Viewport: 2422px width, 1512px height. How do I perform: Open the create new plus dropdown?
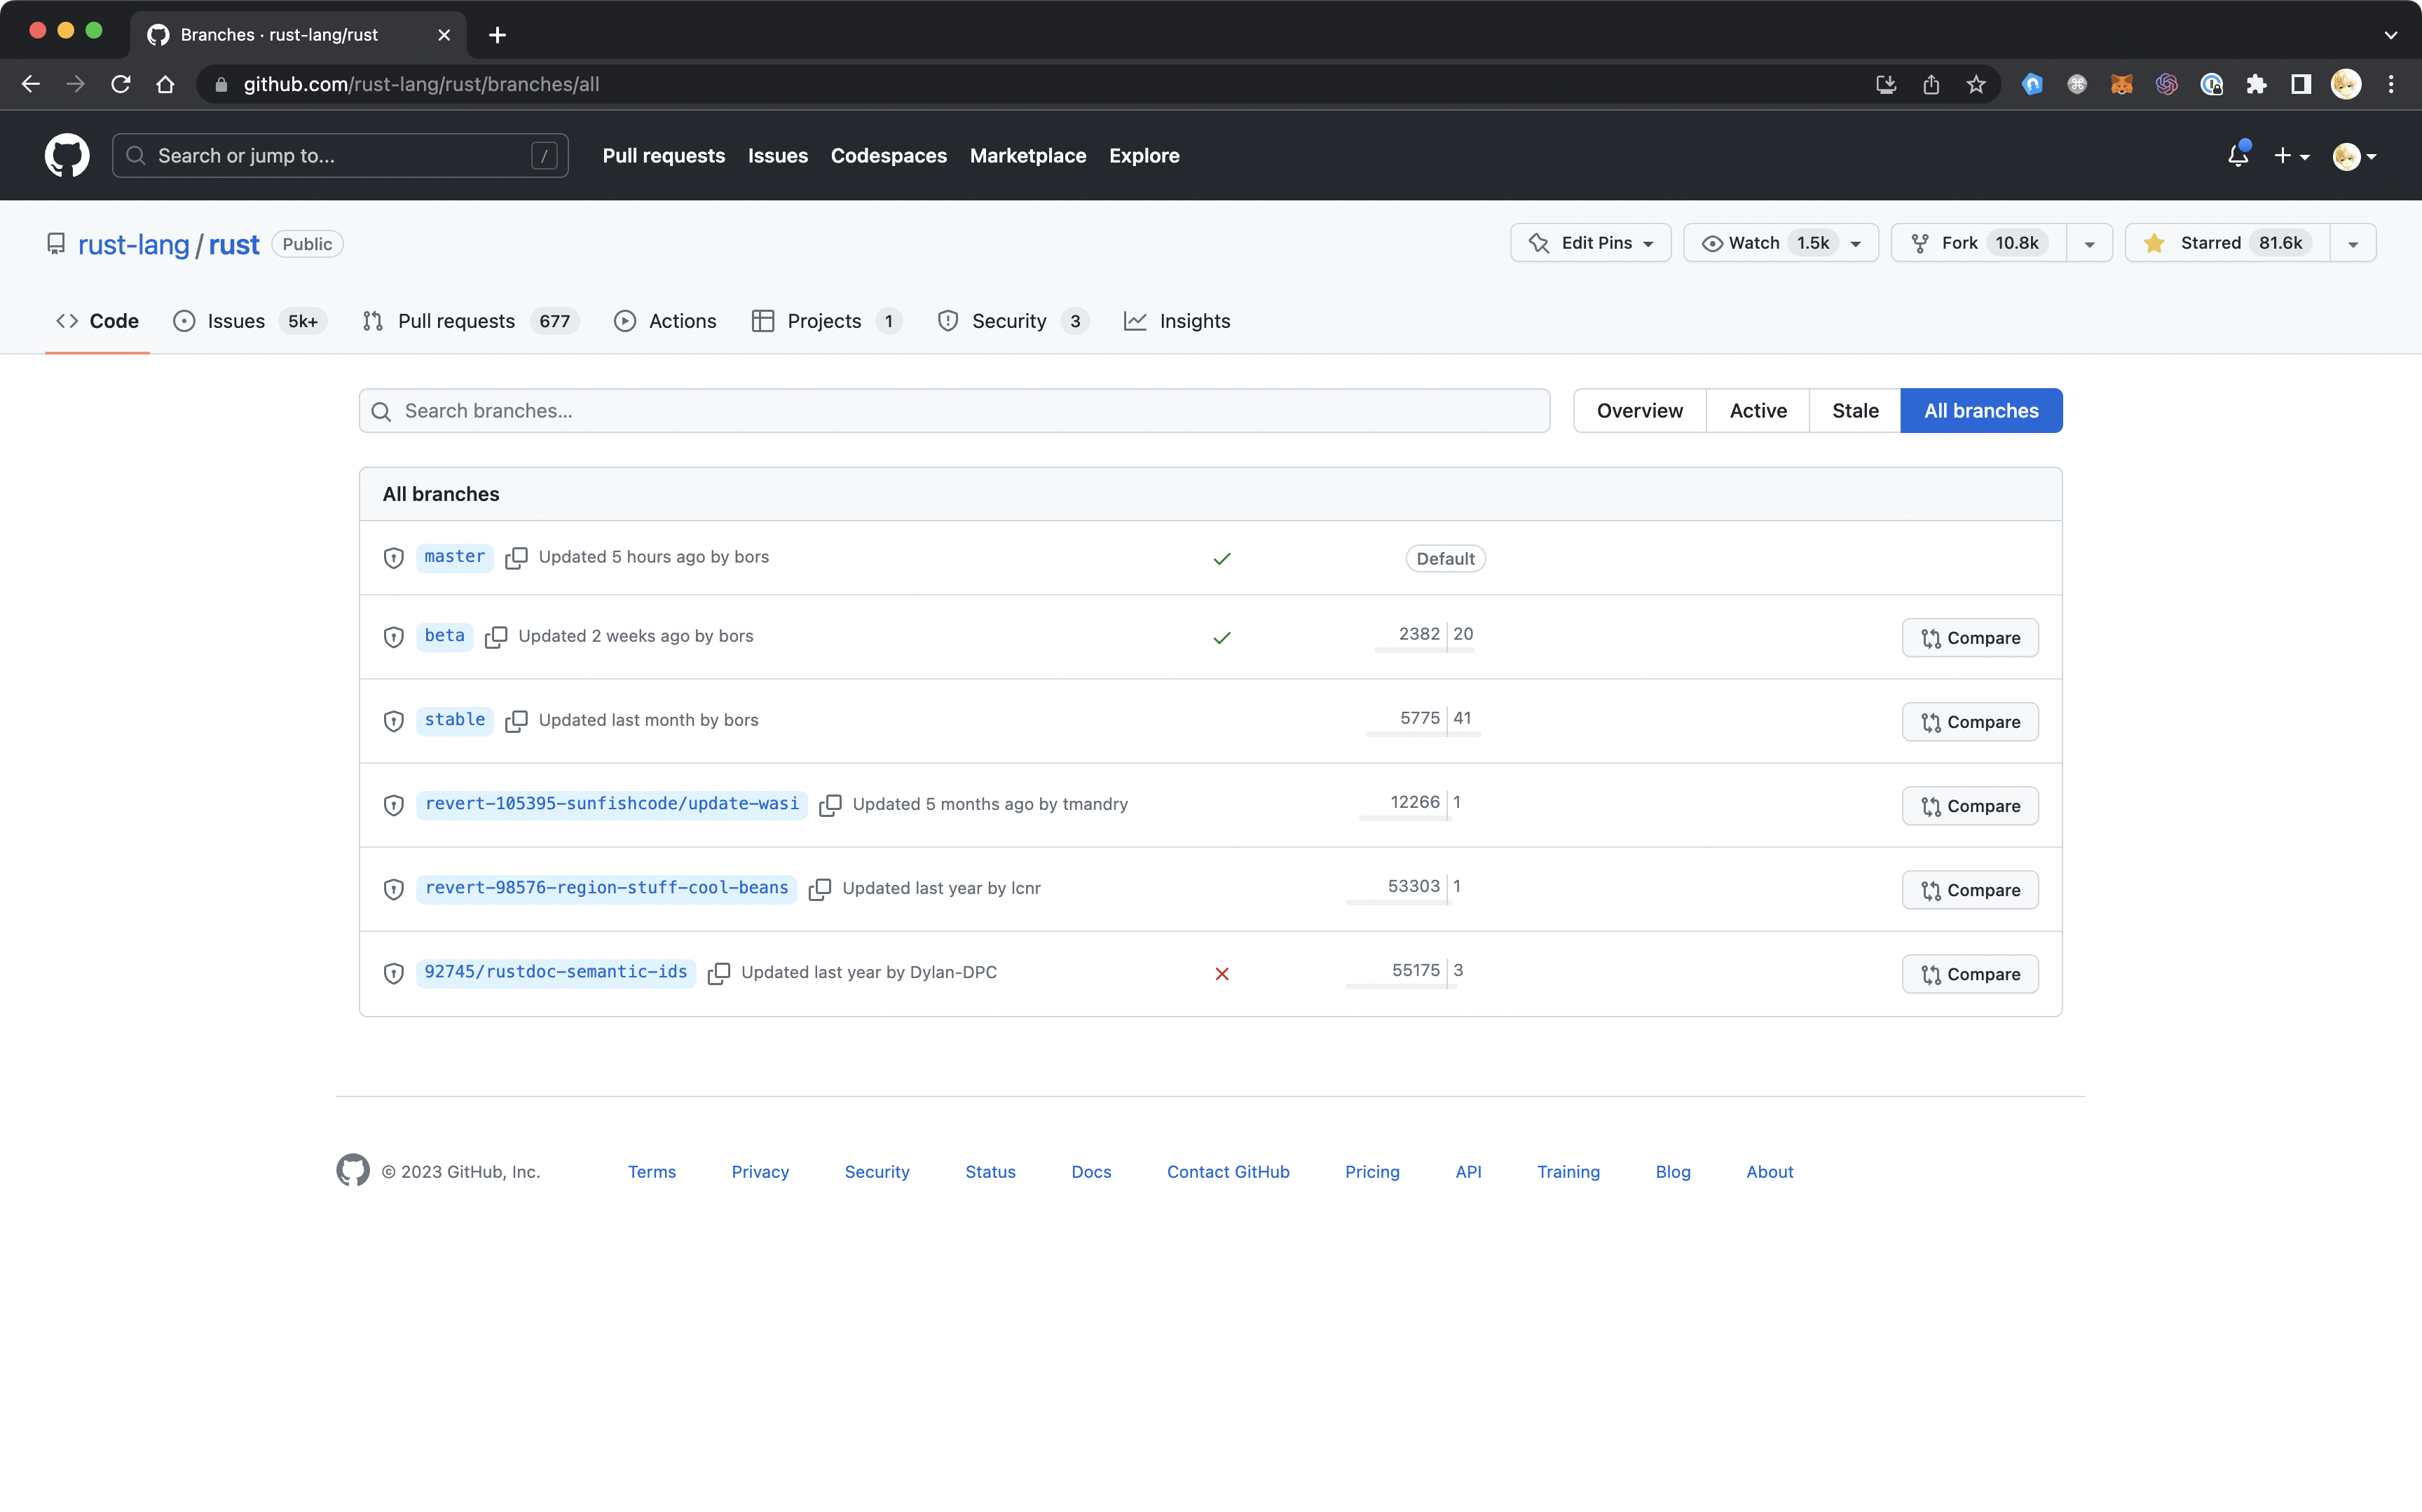click(x=2291, y=156)
